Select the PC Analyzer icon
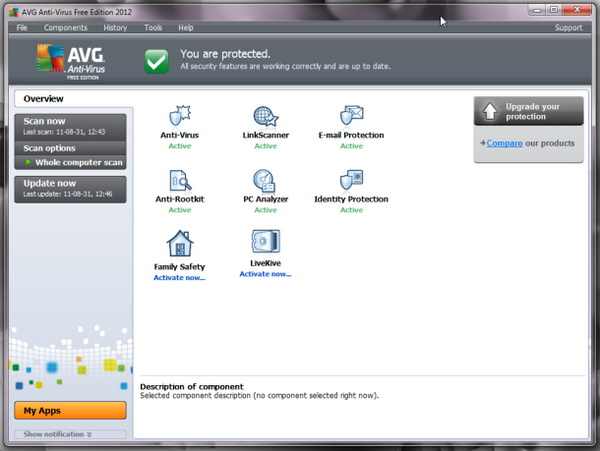This screenshot has width=600, height=451. tap(264, 181)
